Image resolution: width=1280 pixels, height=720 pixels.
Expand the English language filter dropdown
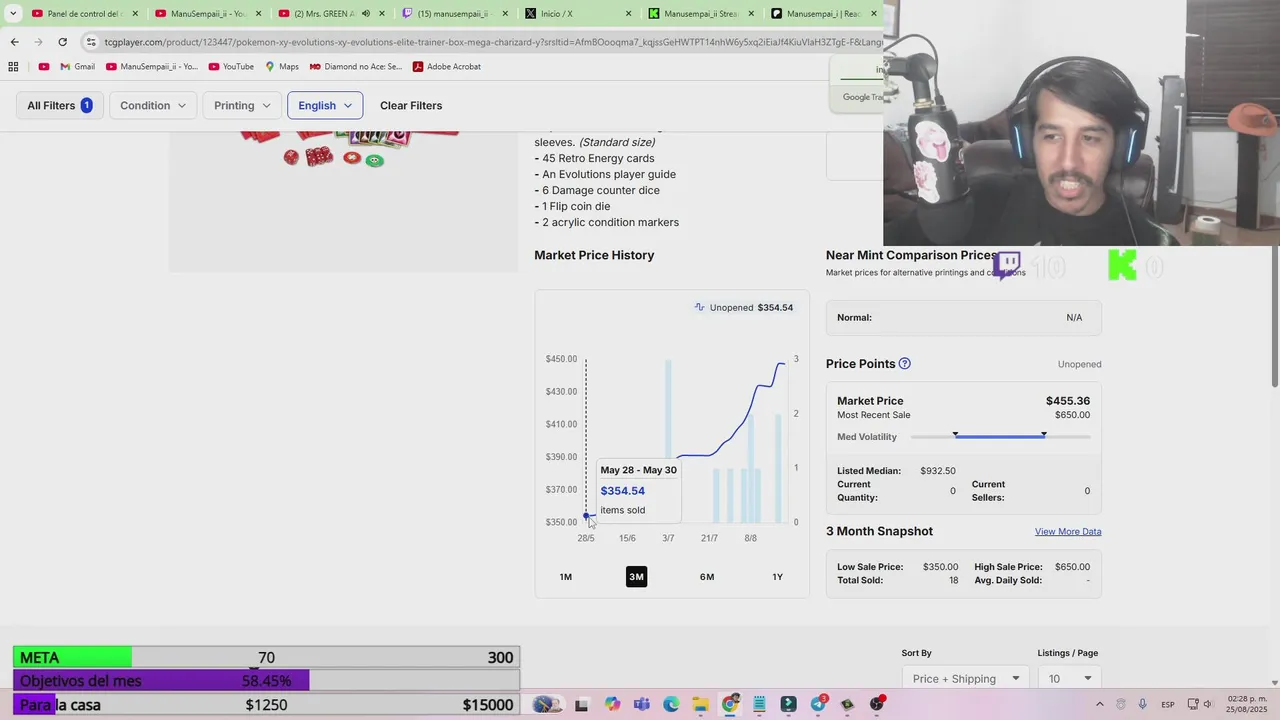point(325,105)
